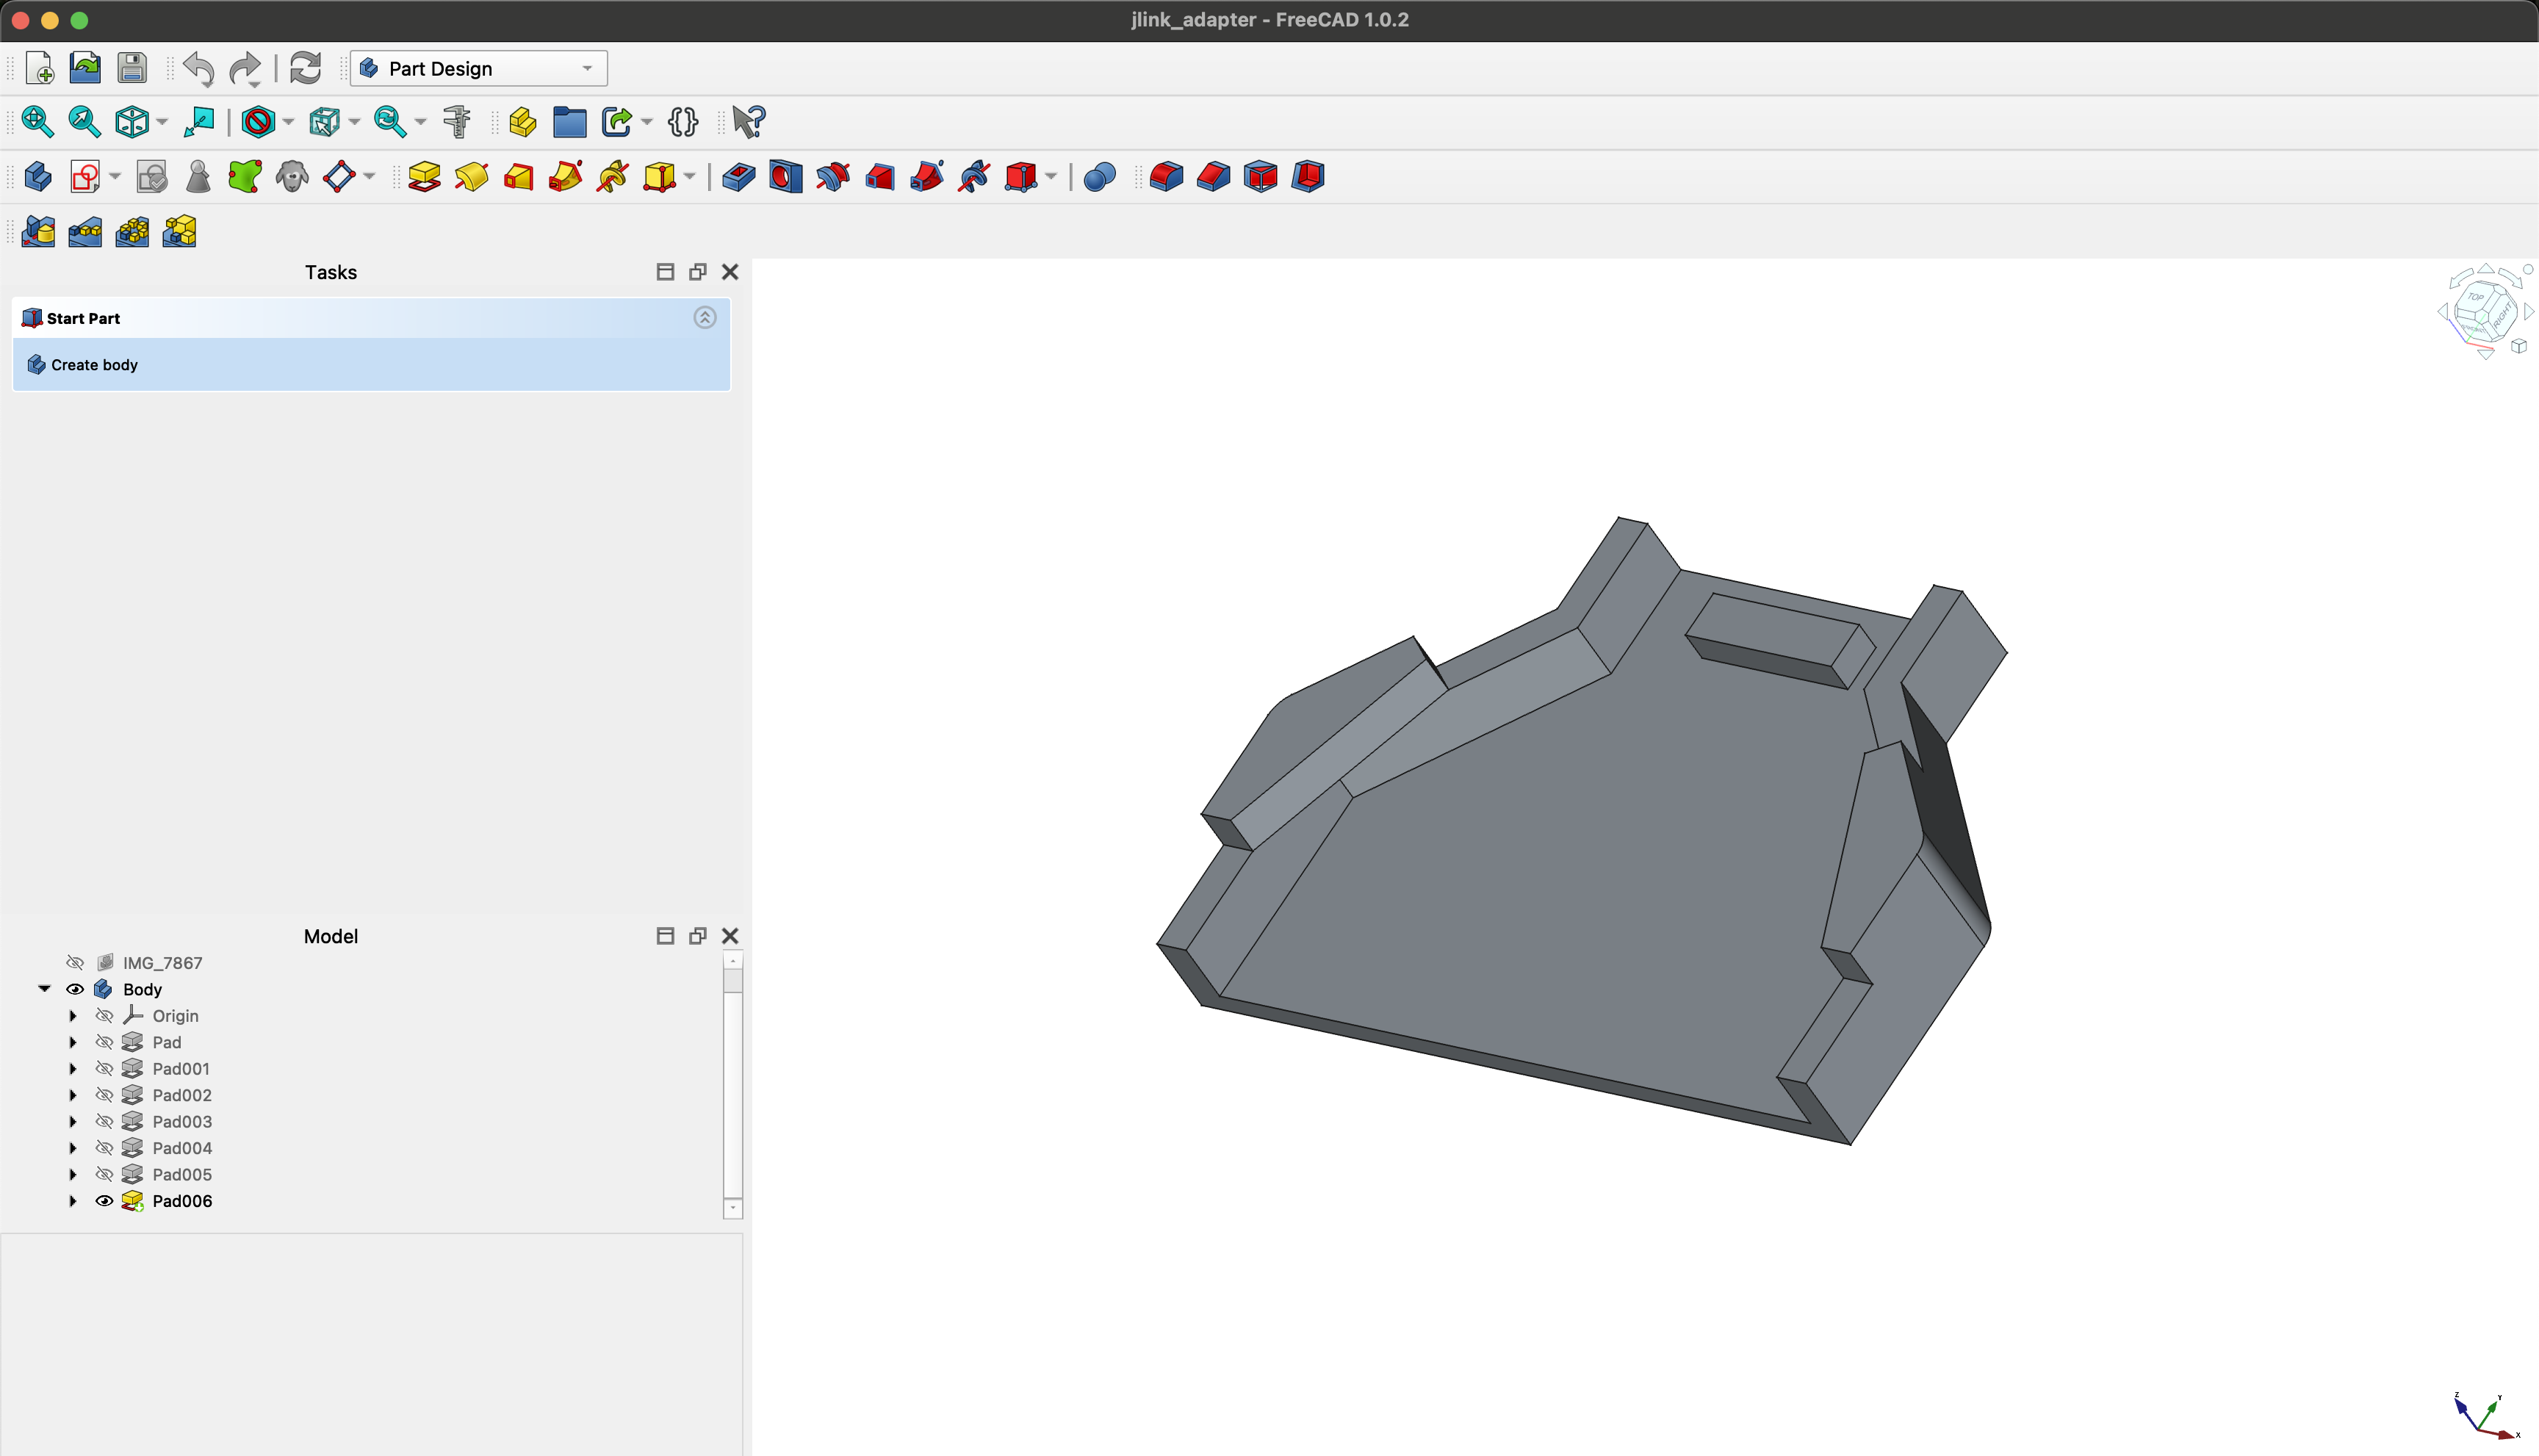Show the IMG_7867 image object
2539x1456 pixels.
pyautogui.click(x=75, y=962)
